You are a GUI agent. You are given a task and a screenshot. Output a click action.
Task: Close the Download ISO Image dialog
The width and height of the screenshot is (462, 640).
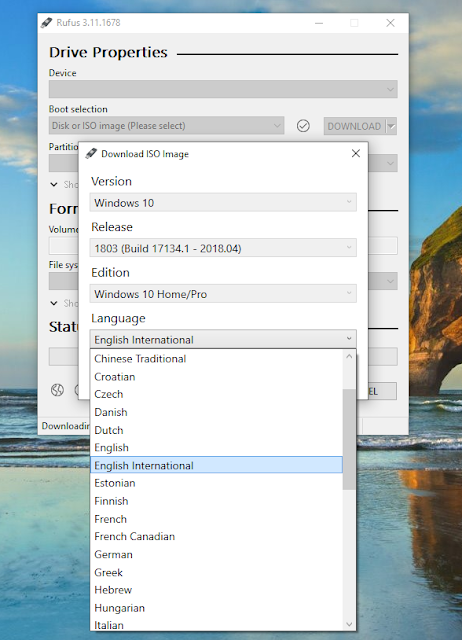(356, 153)
